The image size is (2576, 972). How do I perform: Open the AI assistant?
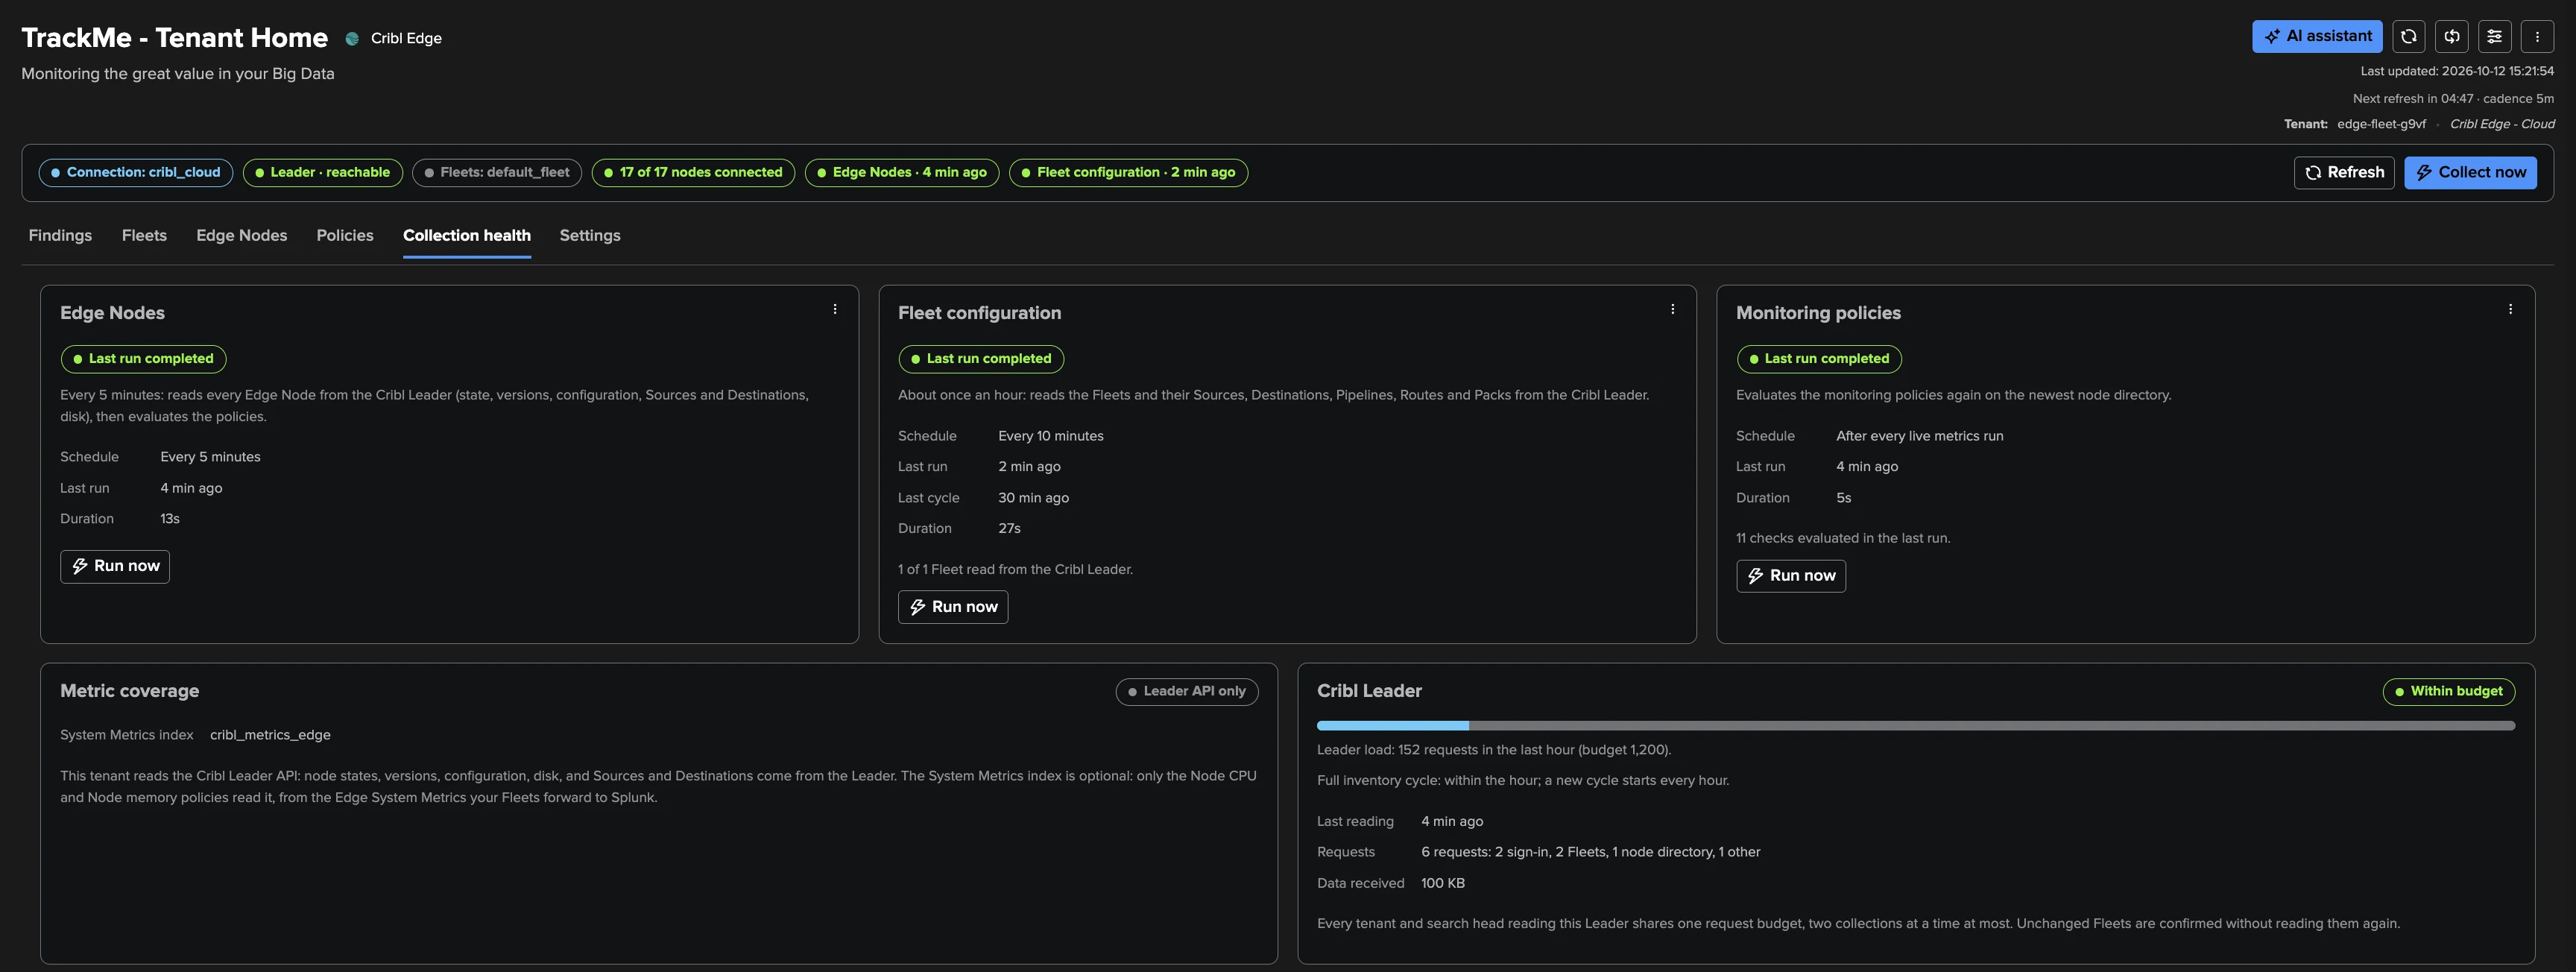coord(2316,36)
